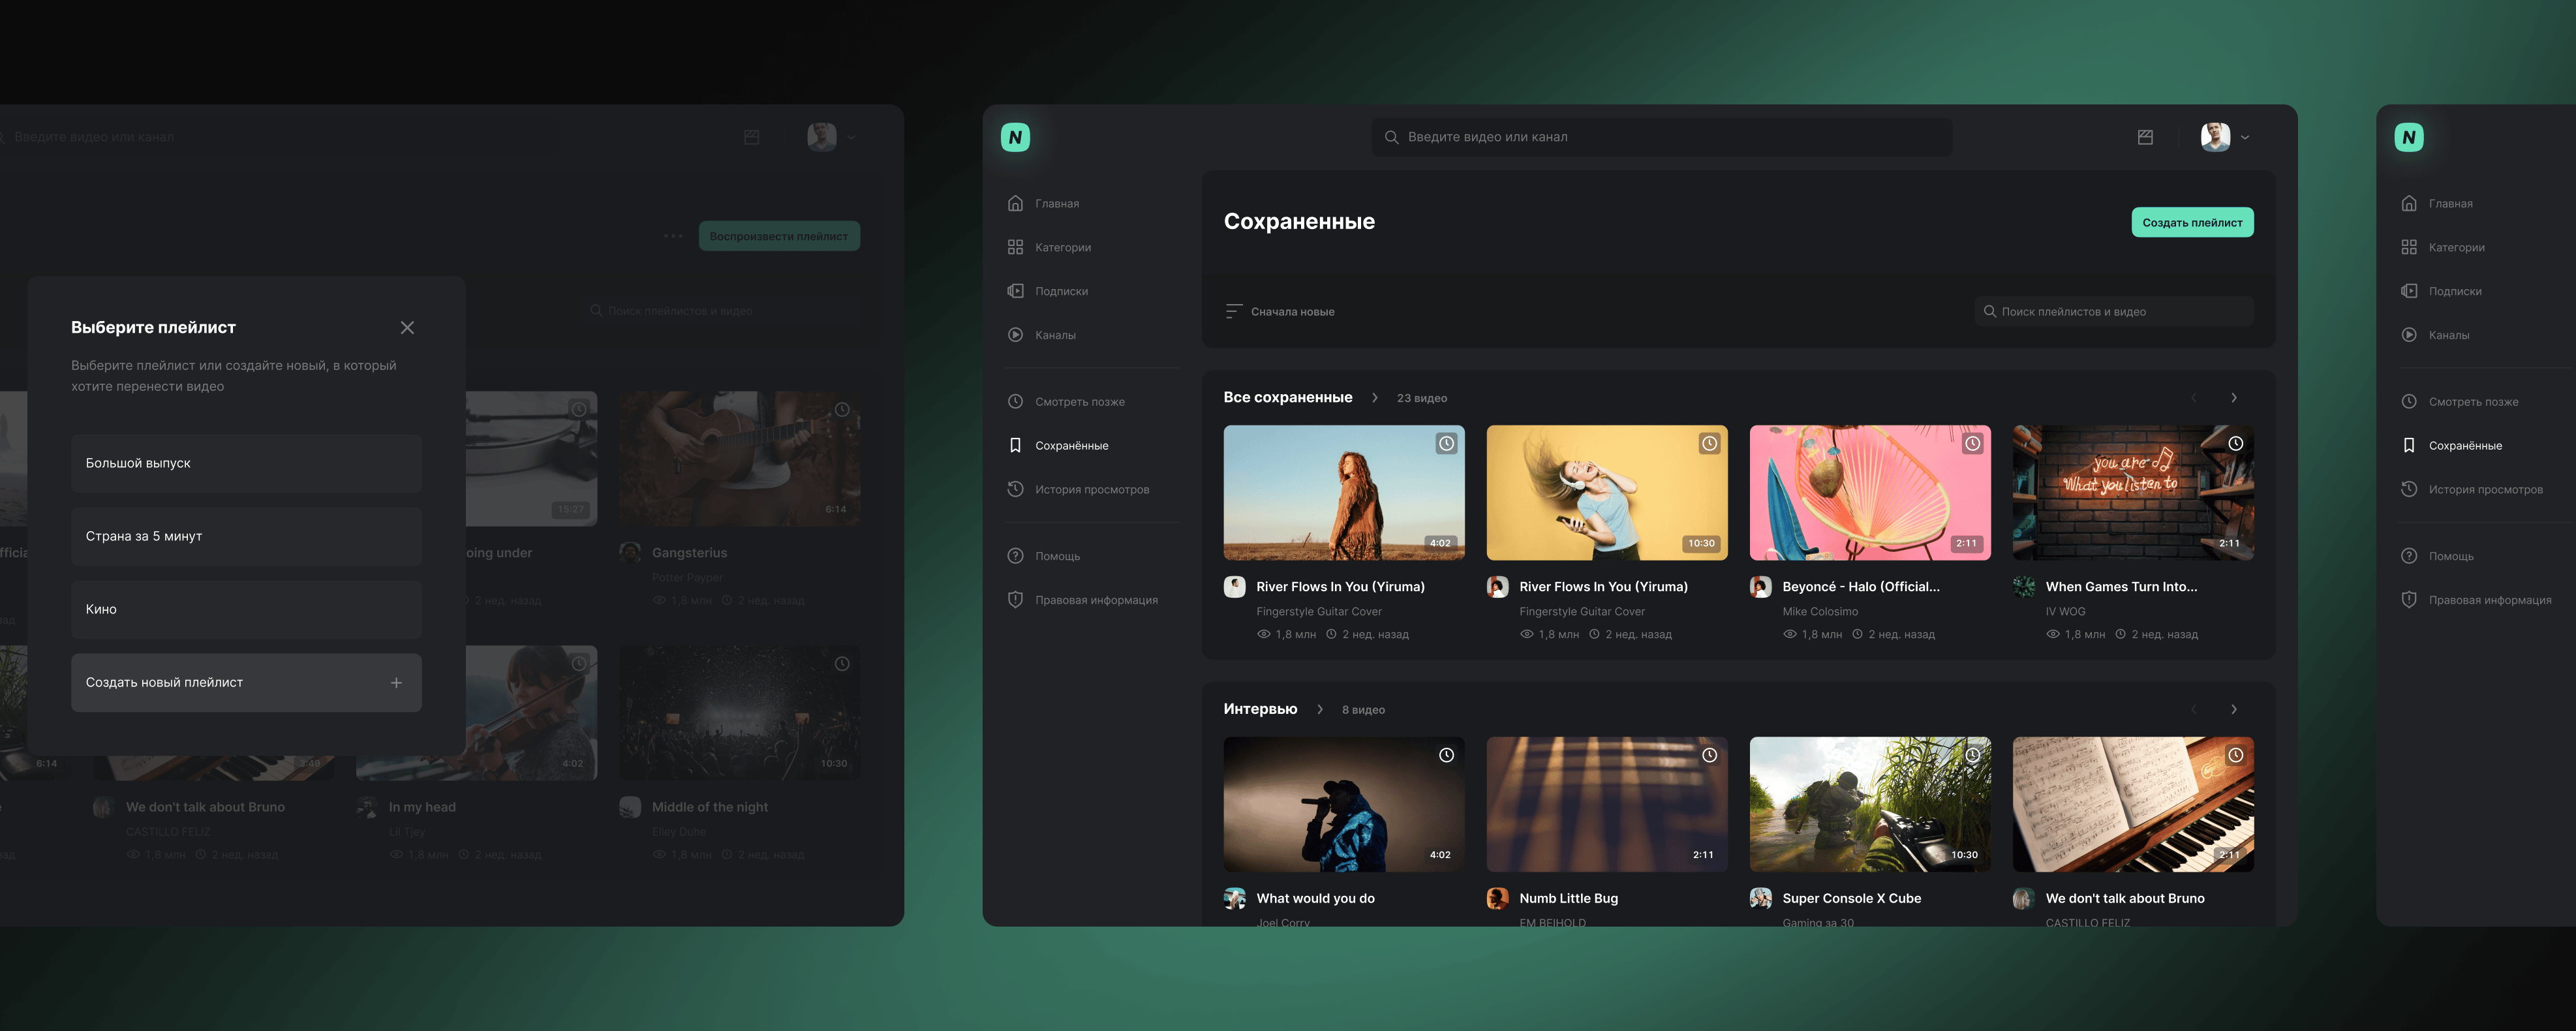Click the channel avatar beside Beyoncé - Halo title
2576x1031 pixels.
click(1760, 587)
